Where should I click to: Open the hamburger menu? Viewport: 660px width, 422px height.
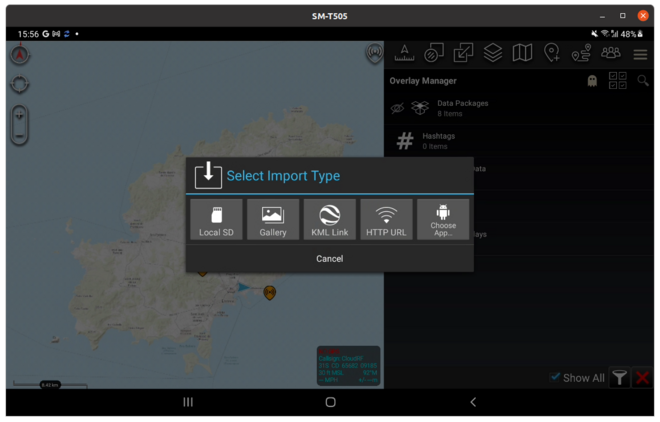(x=640, y=54)
